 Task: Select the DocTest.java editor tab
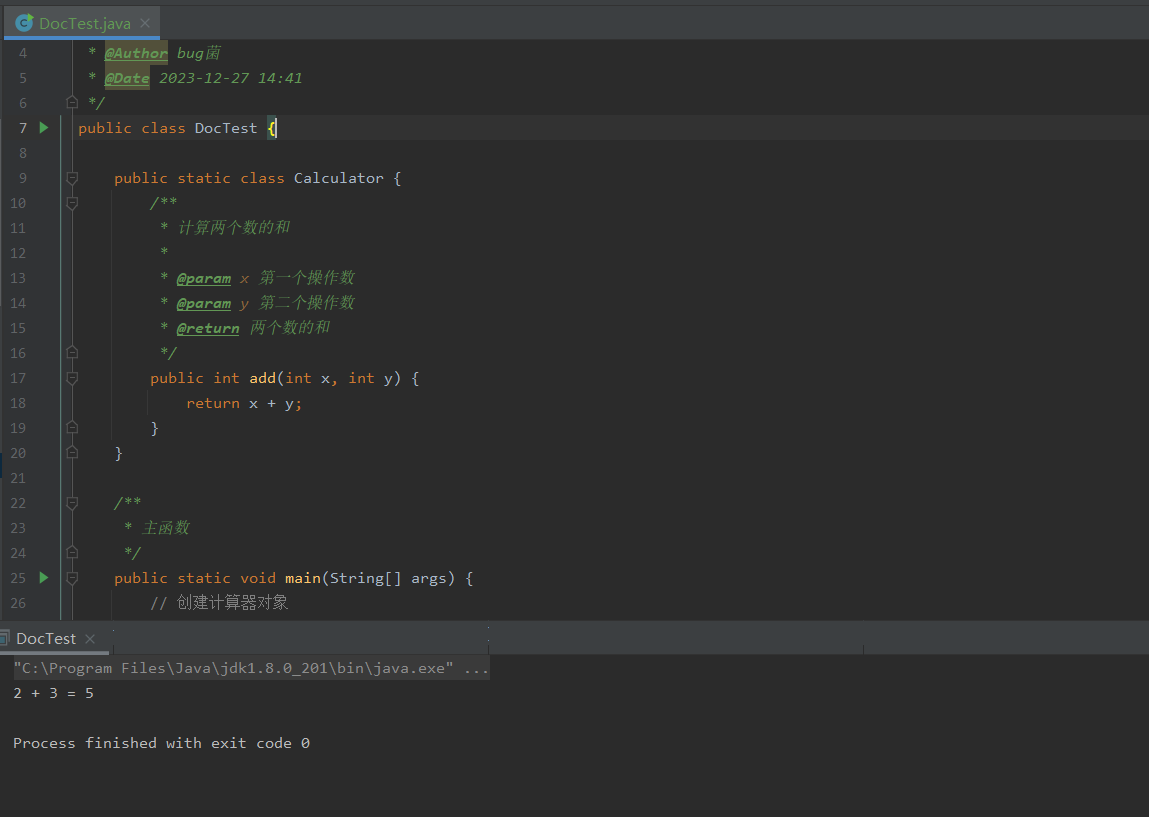[x=81, y=23]
